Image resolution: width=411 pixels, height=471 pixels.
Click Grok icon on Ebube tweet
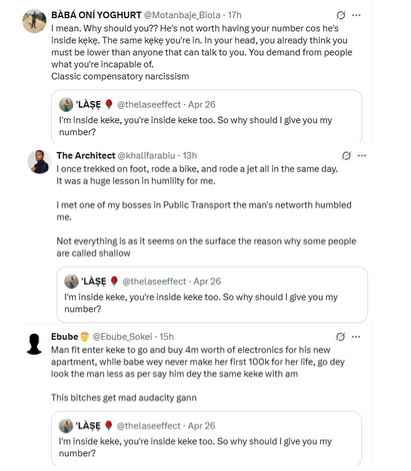point(340,337)
